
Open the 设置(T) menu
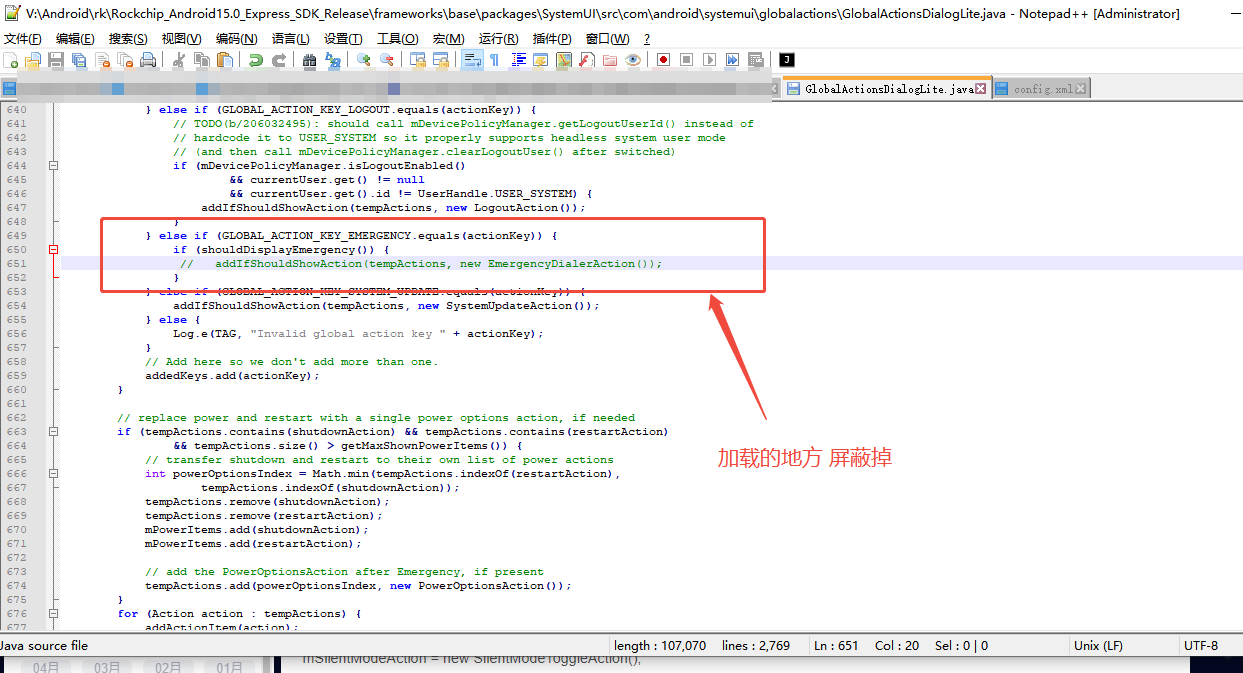pos(343,39)
